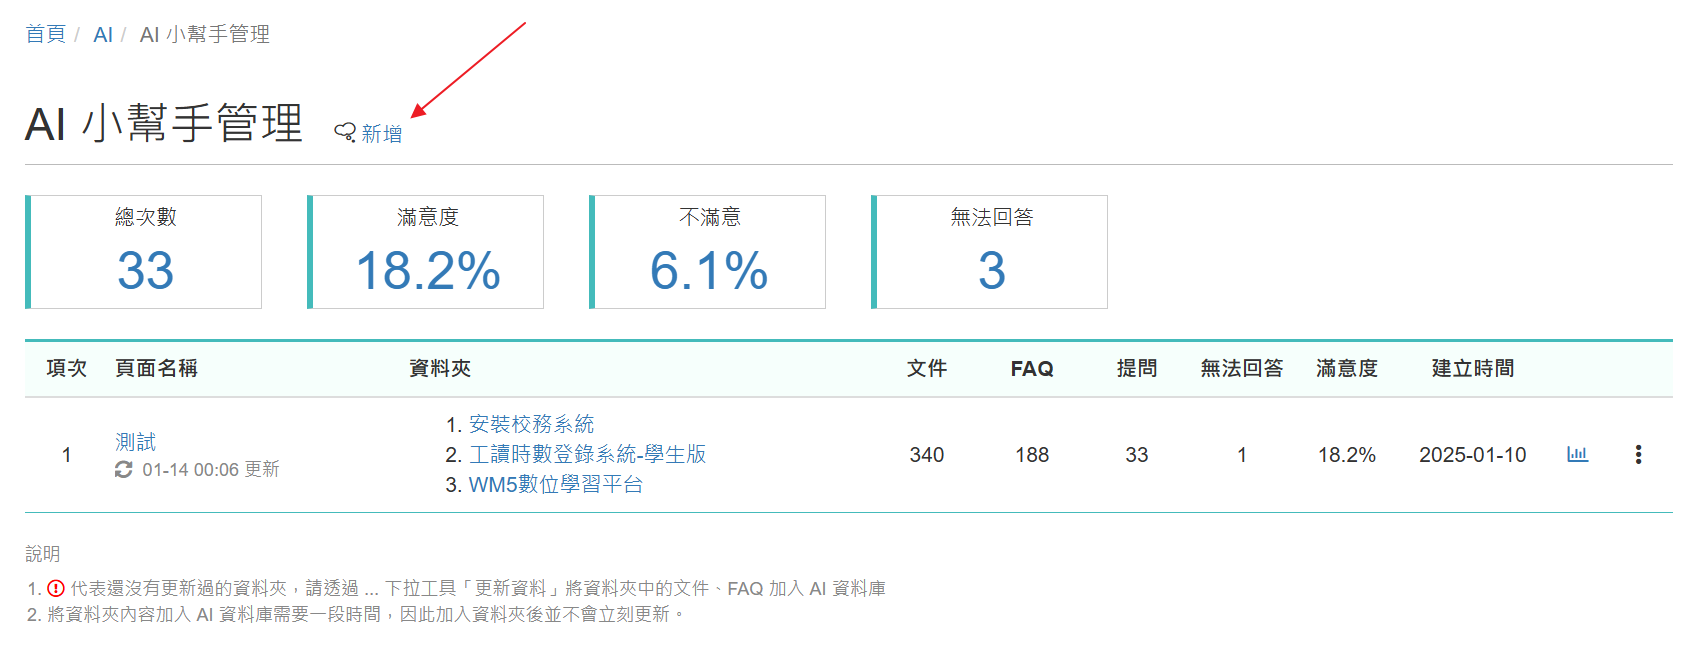Open the WM5數位學習平台 folder link
The image size is (1700, 645).
[555, 485]
